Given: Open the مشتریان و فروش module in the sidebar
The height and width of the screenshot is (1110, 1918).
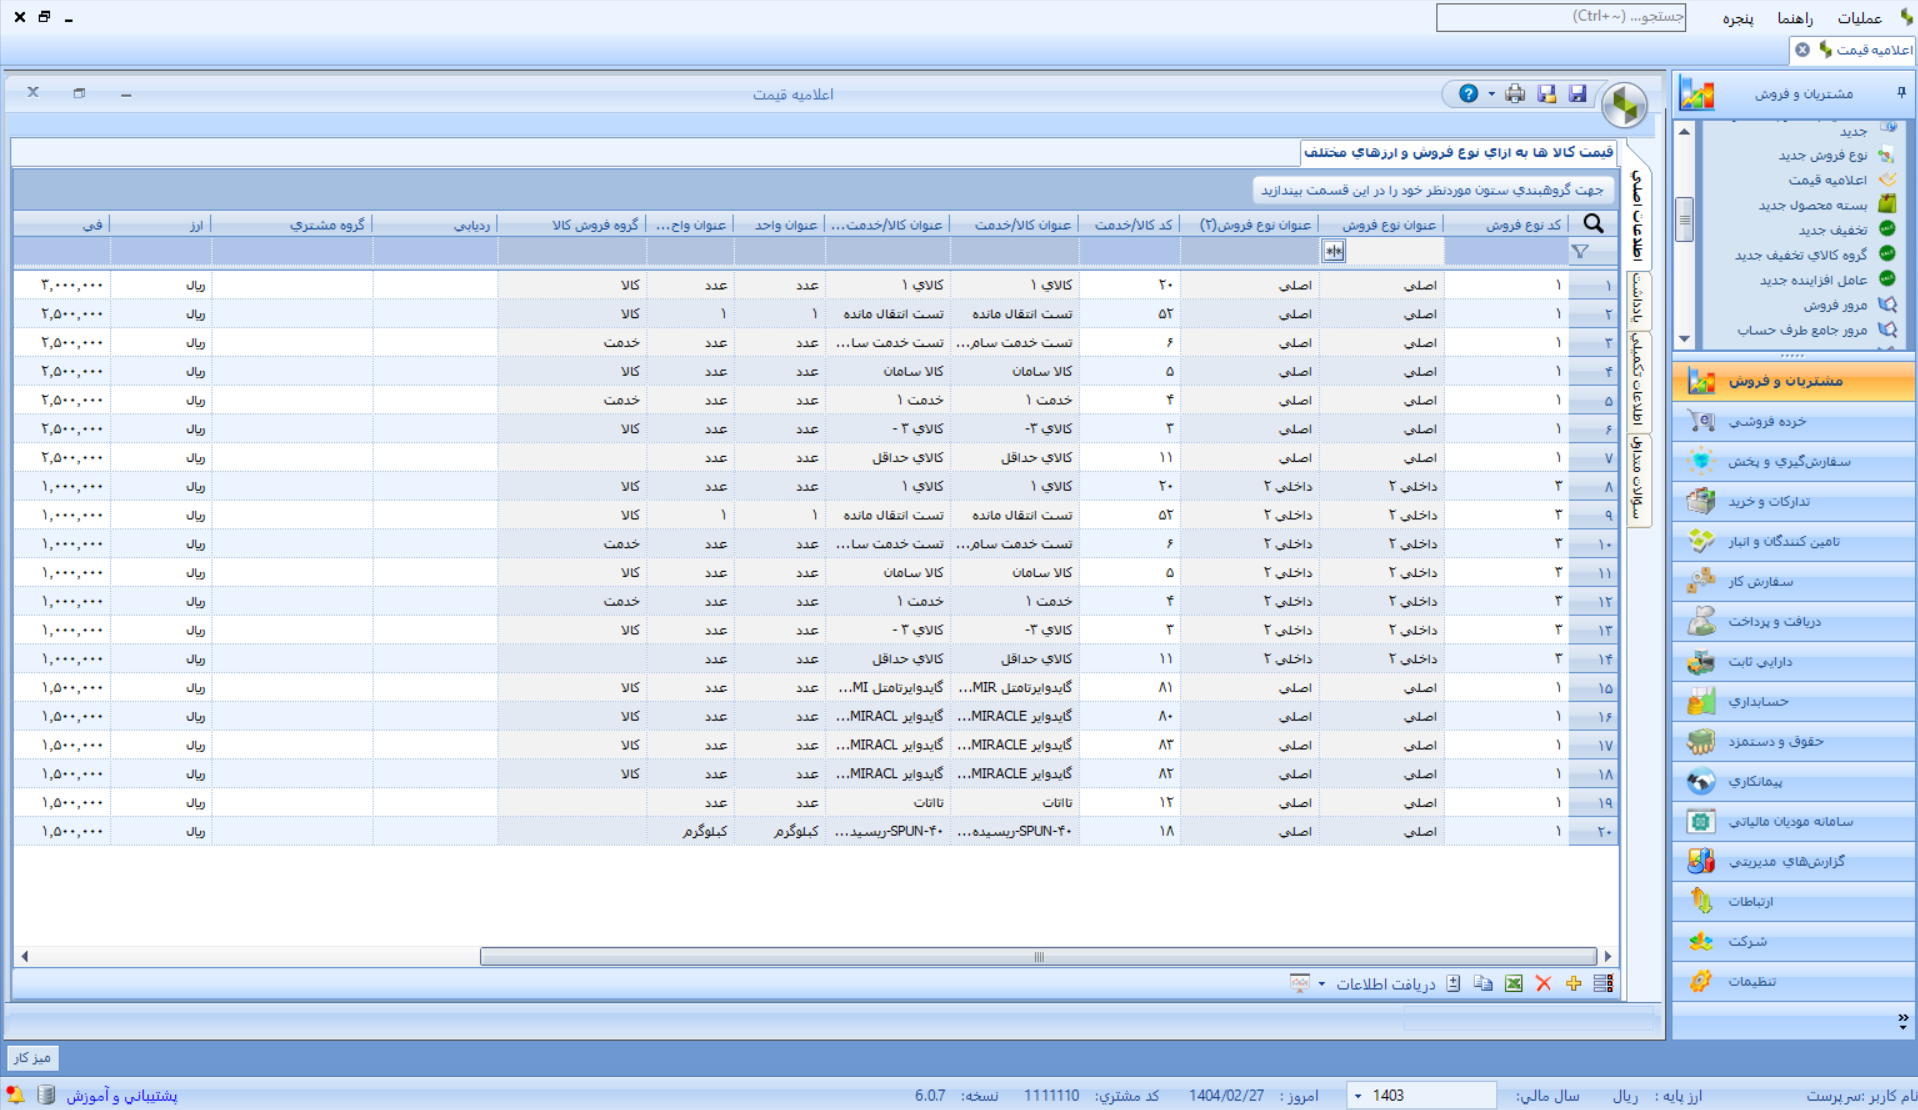Looking at the screenshot, I should [1794, 381].
